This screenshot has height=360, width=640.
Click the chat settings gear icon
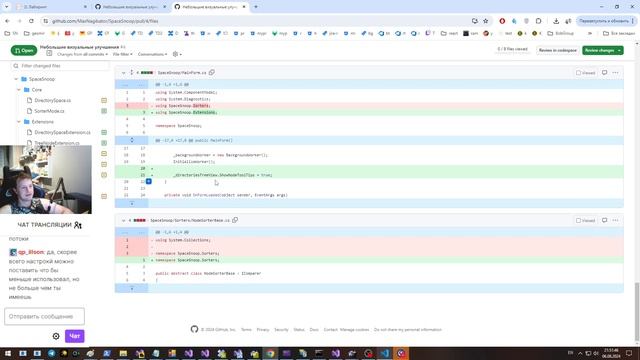coord(56,336)
